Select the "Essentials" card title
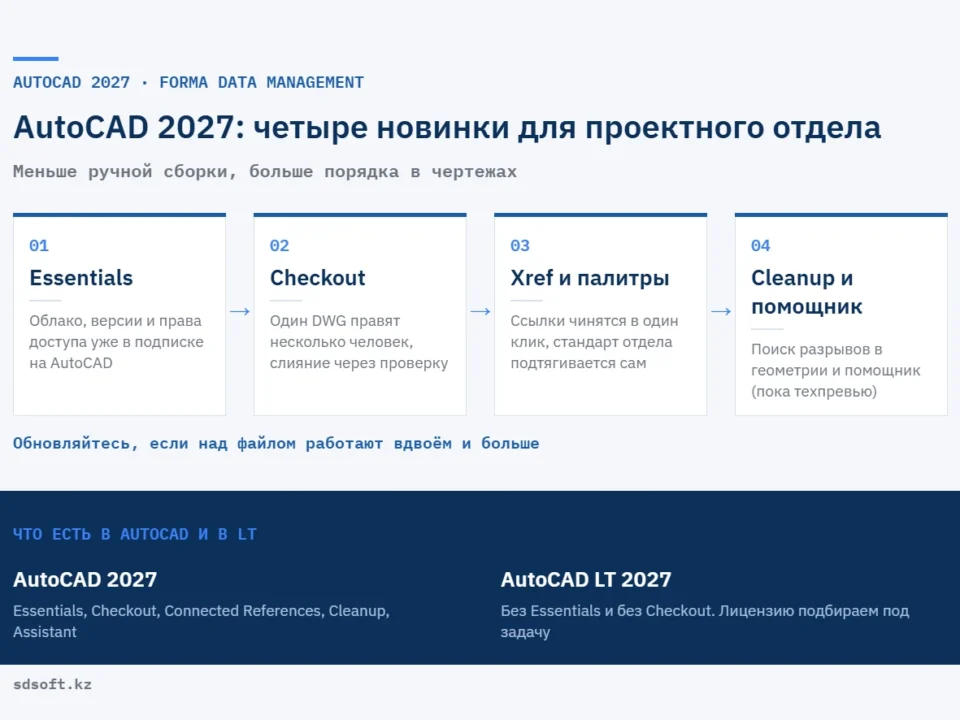This screenshot has height=720, width=960. 81,278
